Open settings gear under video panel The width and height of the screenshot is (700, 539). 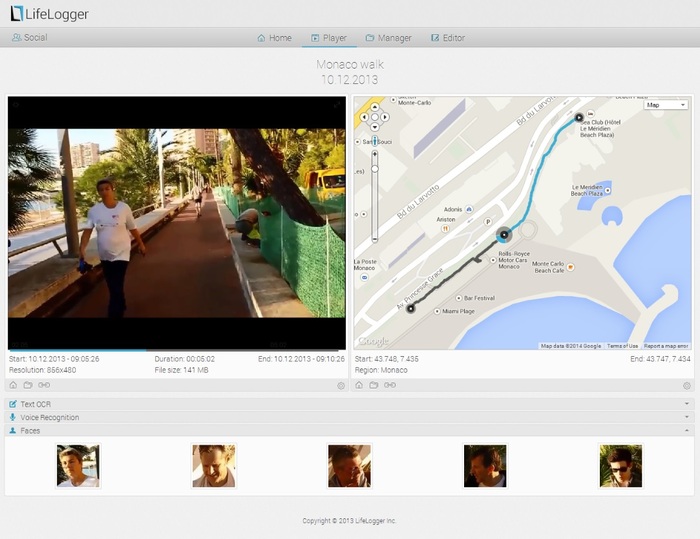tap(341, 385)
